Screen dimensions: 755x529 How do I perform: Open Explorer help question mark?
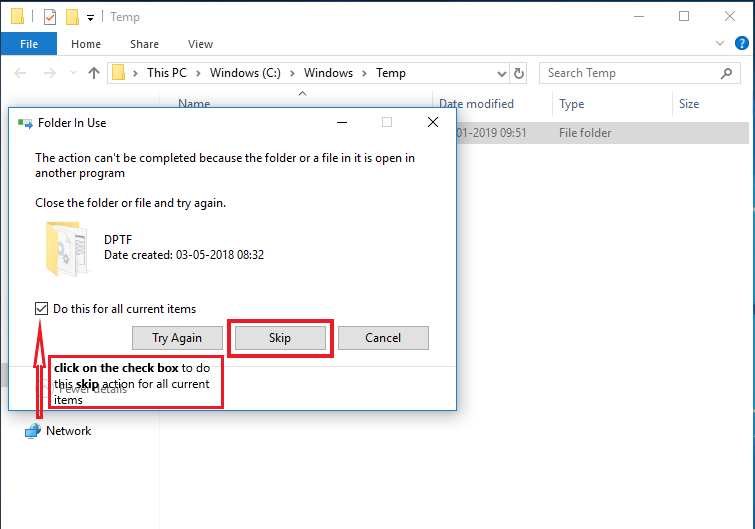pos(742,43)
